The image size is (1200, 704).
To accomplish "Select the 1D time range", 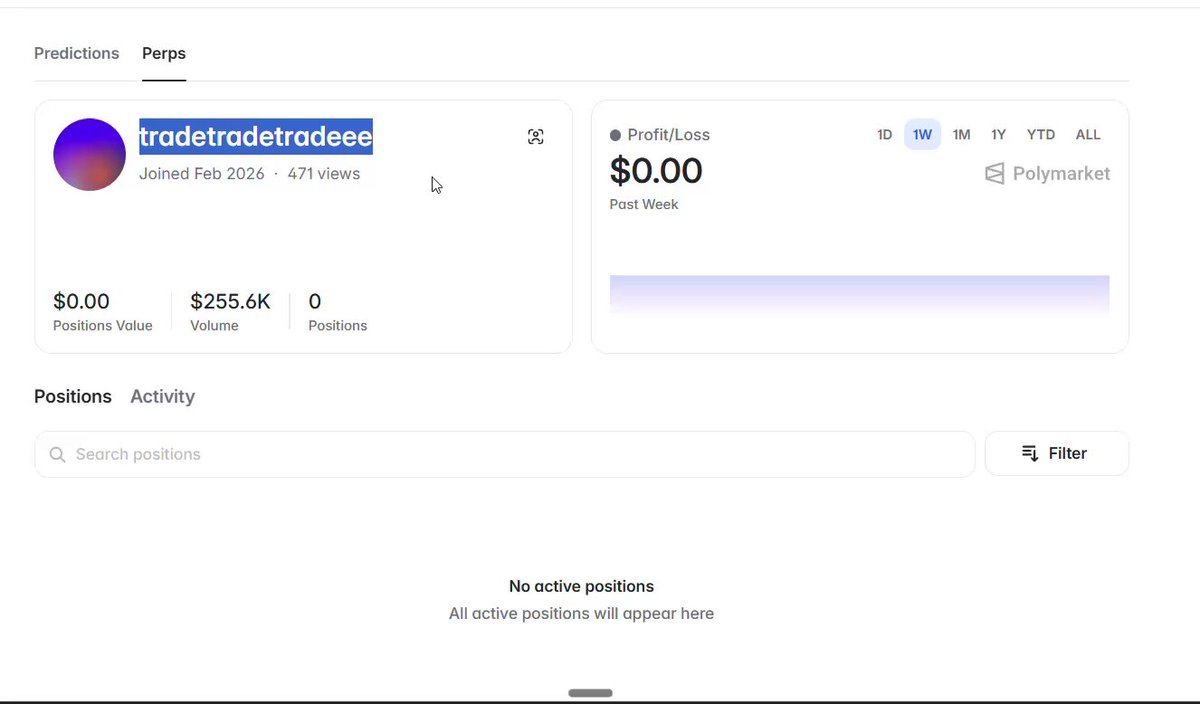I will (x=884, y=134).
